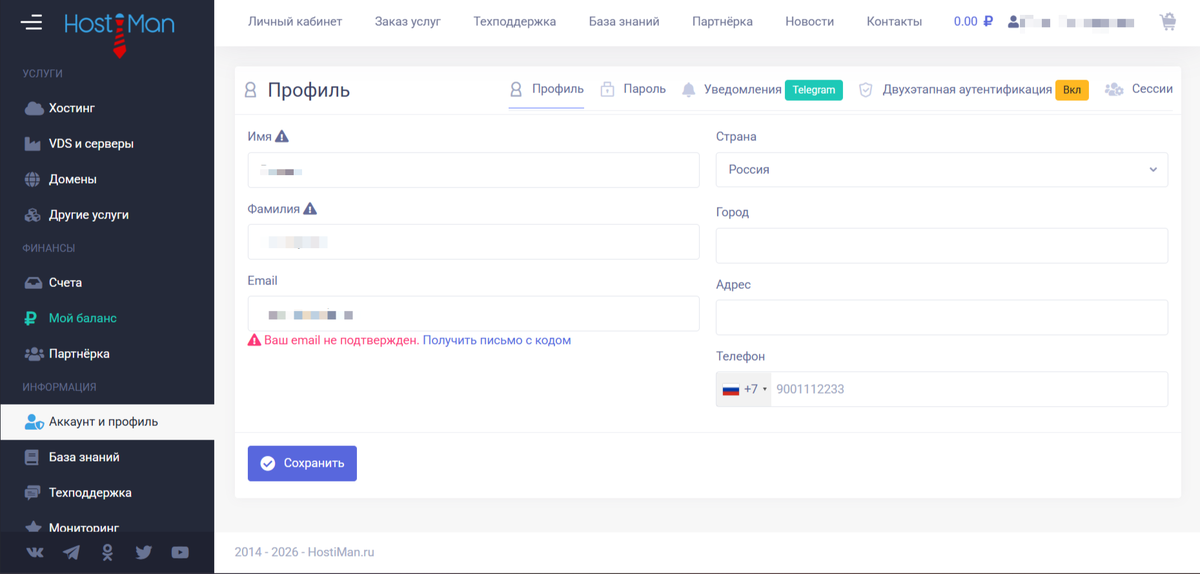Switch to the Пароль tab
The height and width of the screenshot is (574, 1200).
(x=633, y=89)
